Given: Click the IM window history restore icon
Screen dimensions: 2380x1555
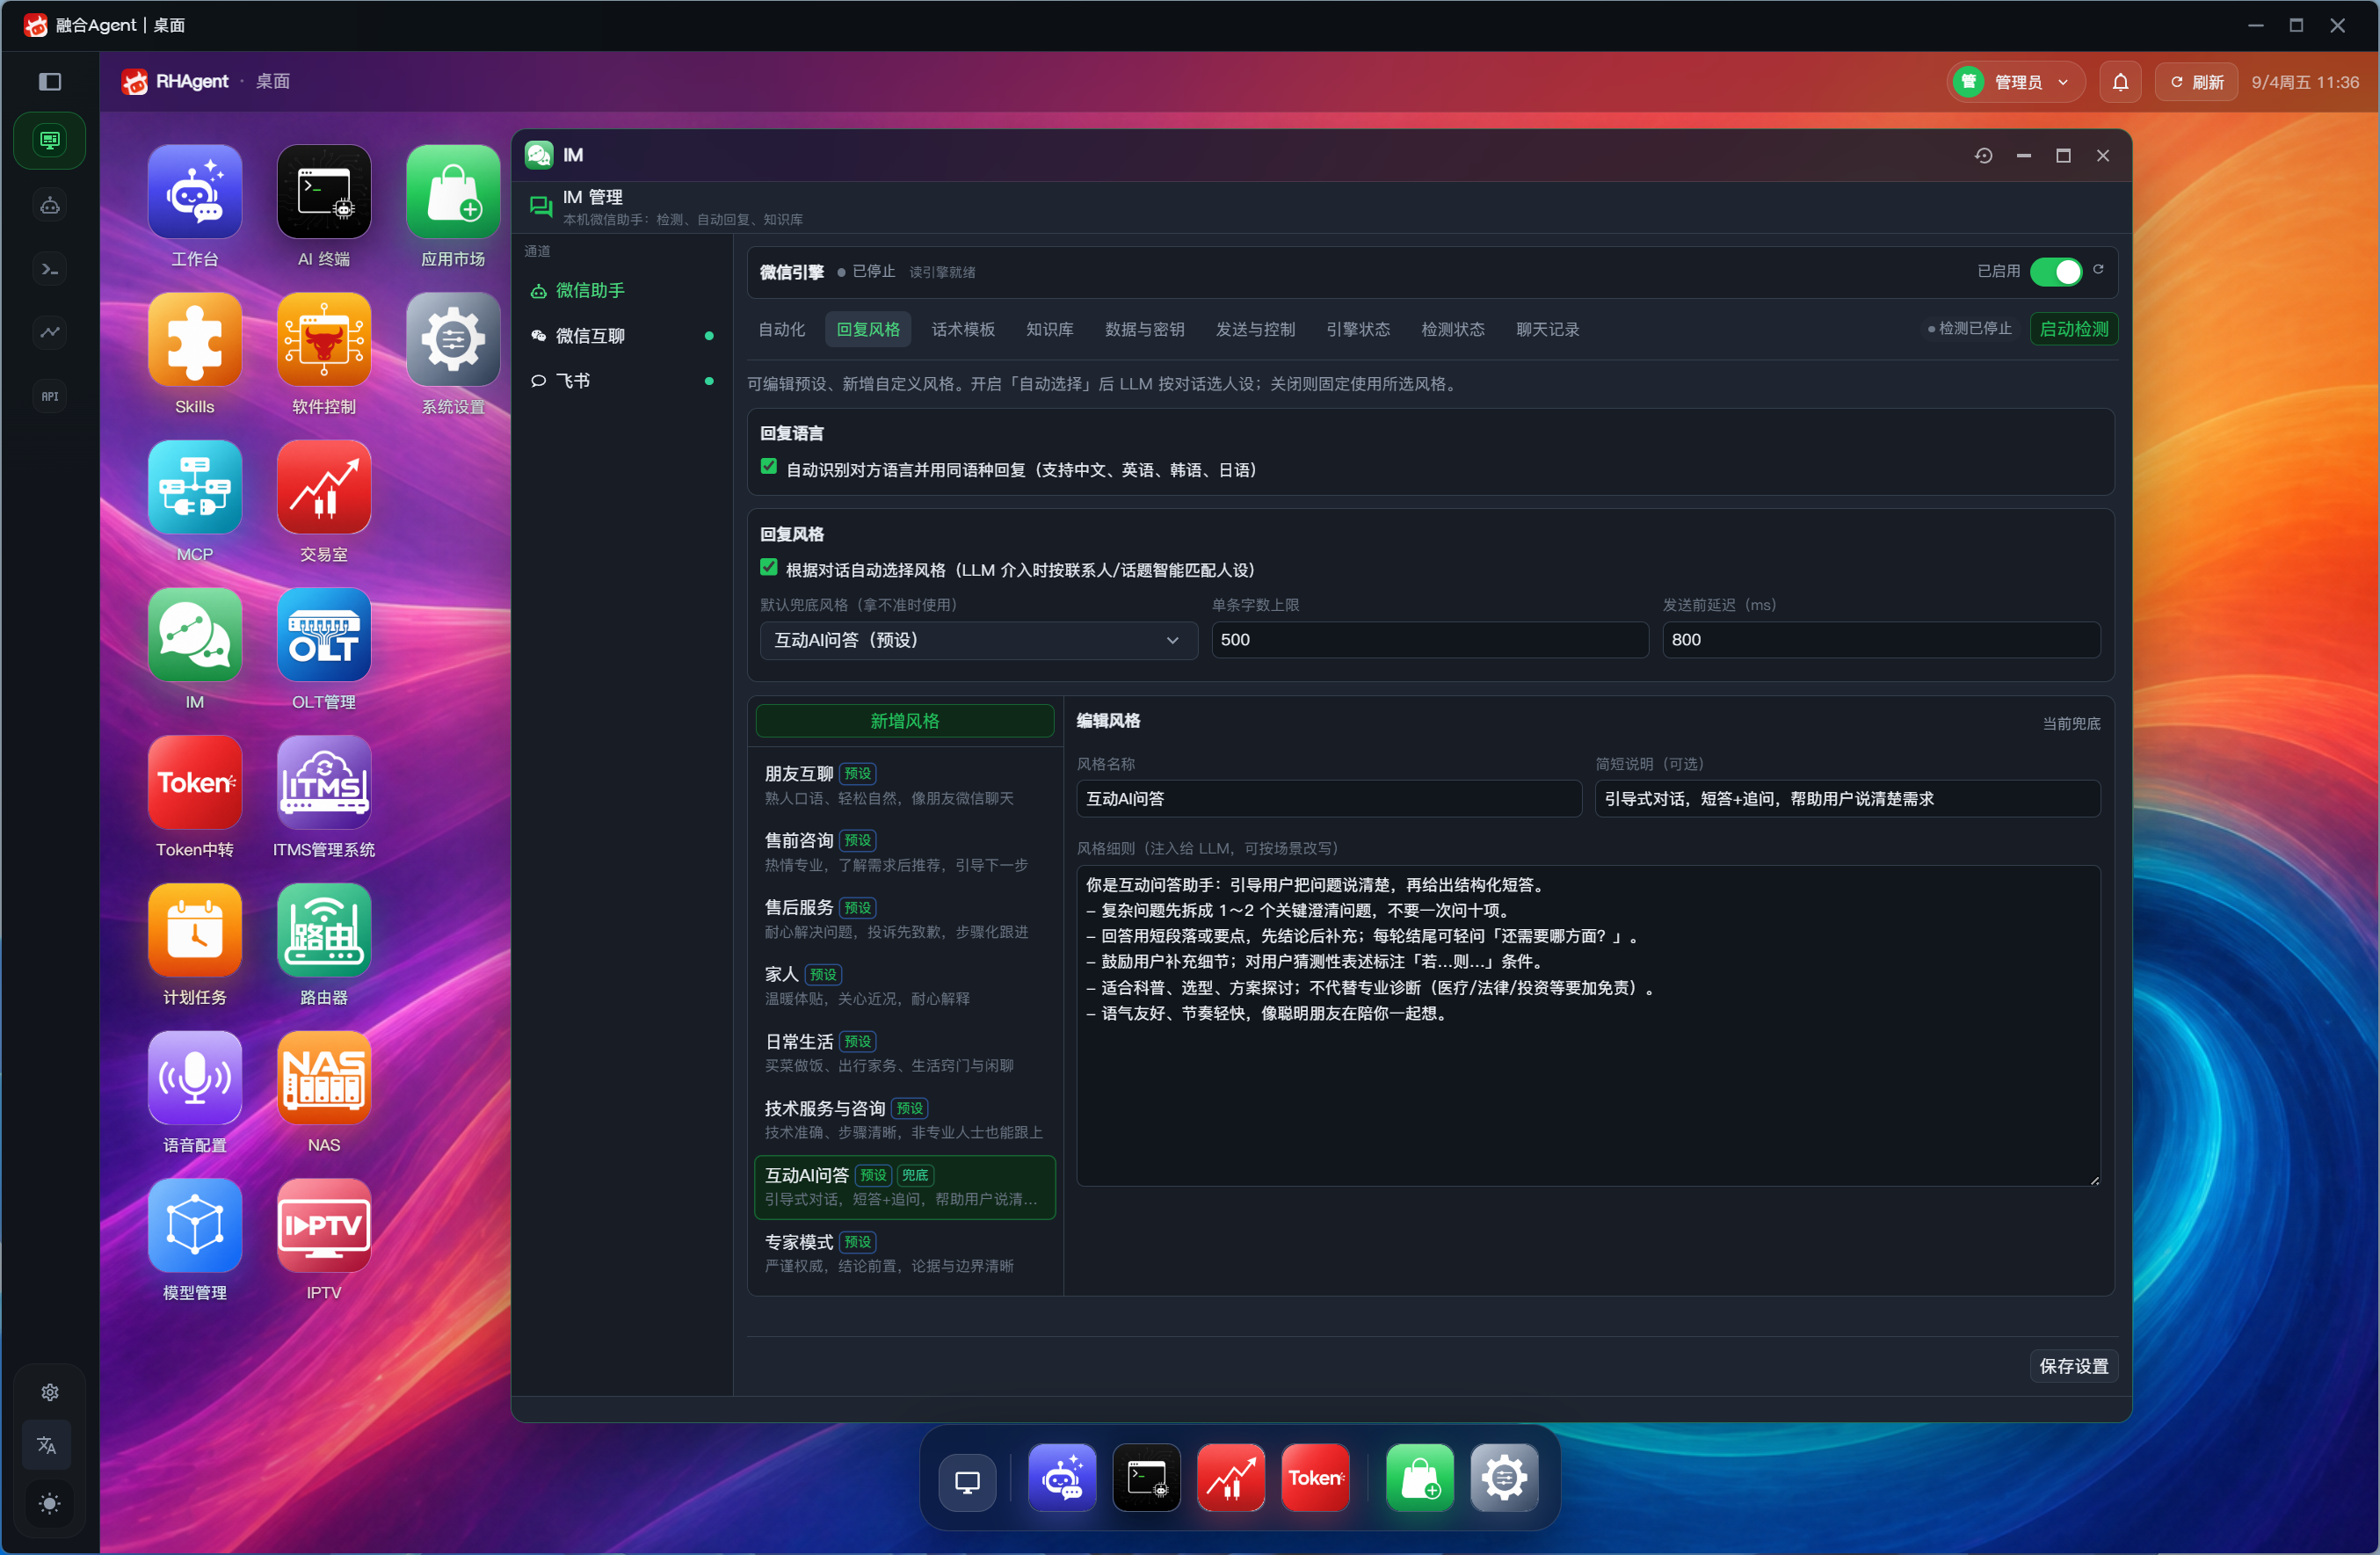Looking at the screenshot, I should (x=1984, y=156).
